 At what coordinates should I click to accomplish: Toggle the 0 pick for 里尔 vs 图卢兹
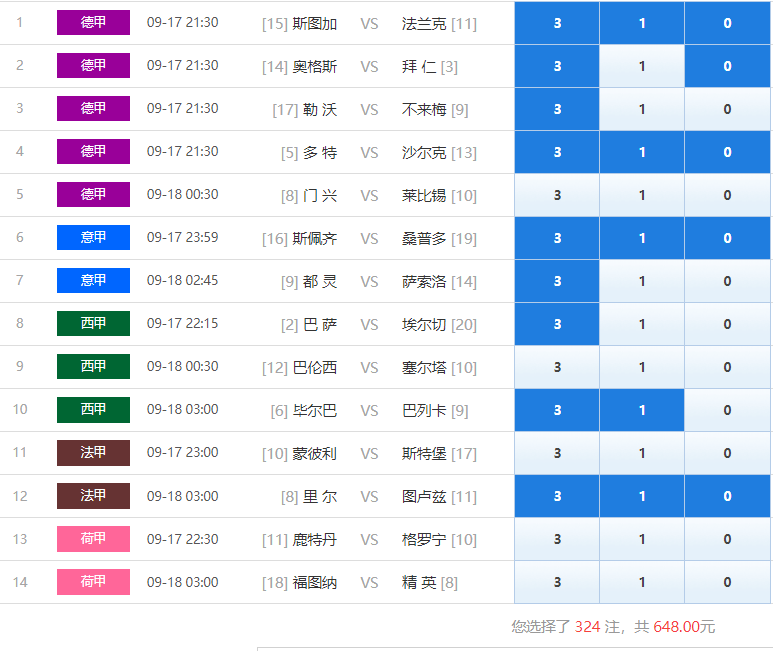pyautogui.click(x=727, y=496)
